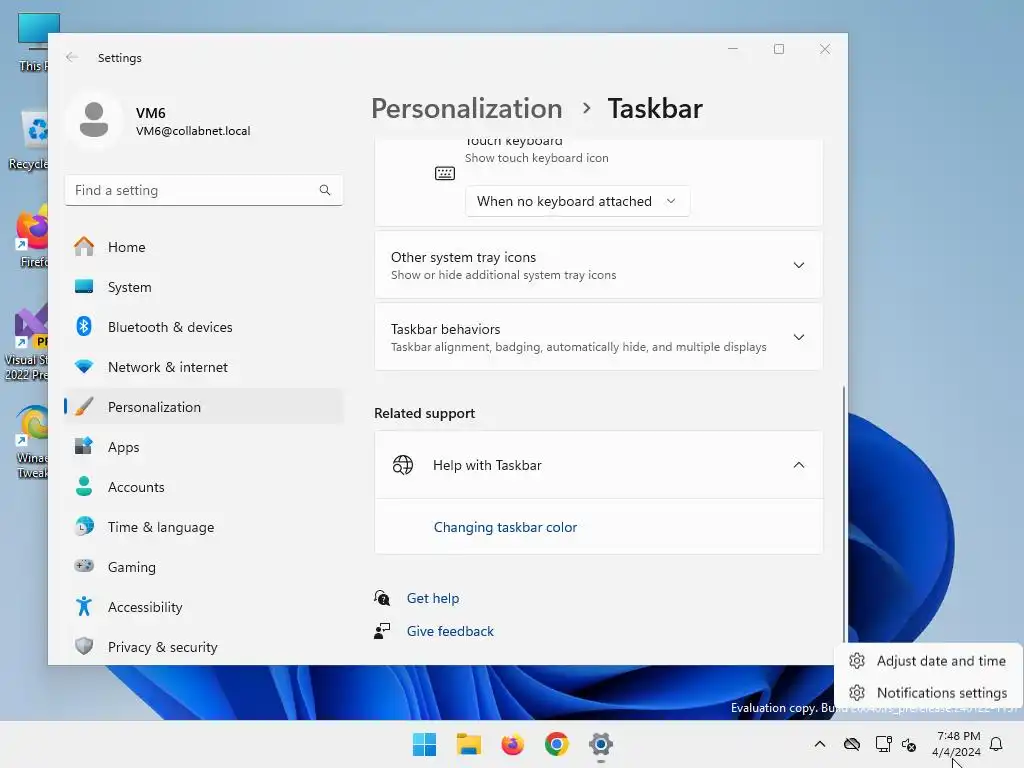The width and height of the screenshot is (1024, 768).
Task: Click the Network wifi icon
Action: [x=84, y=366]
